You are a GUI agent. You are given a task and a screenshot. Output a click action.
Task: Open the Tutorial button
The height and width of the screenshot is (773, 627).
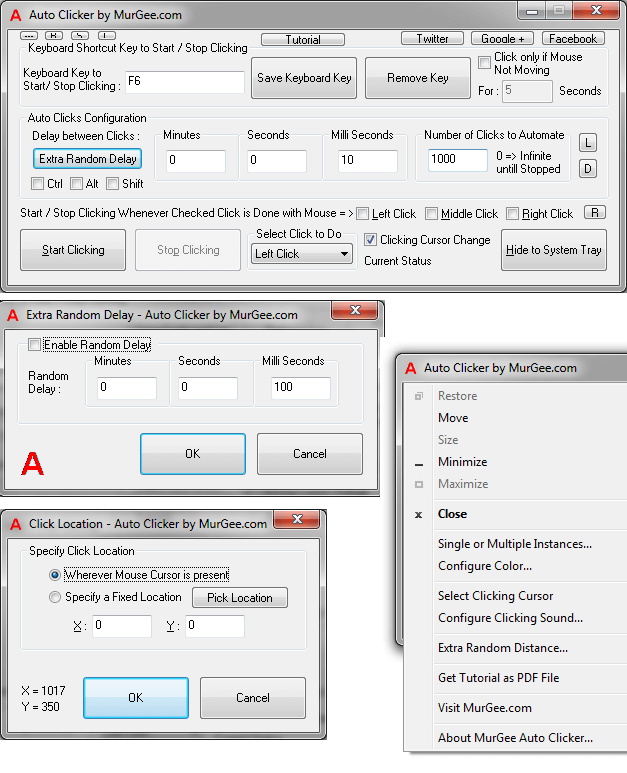coord(303,39)
